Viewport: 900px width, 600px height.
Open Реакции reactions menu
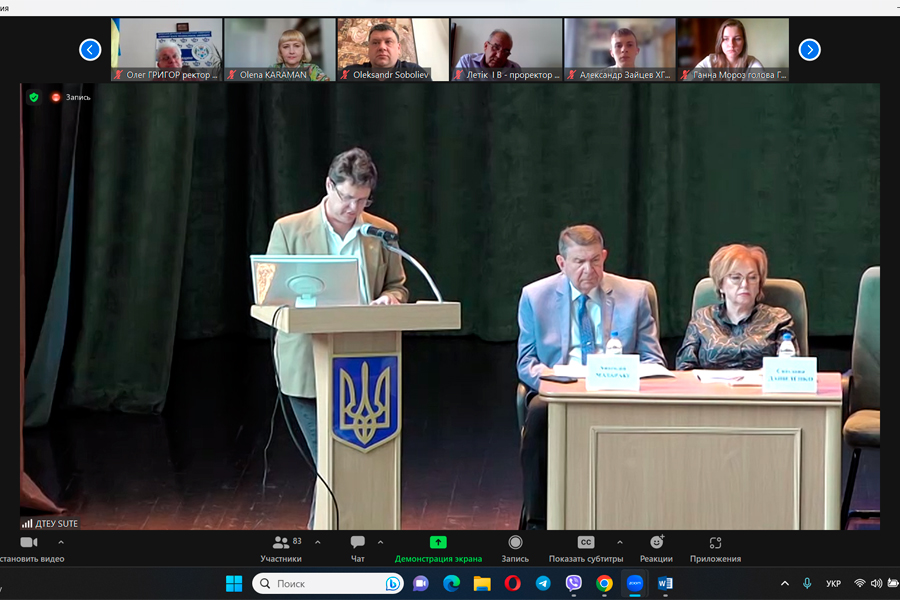point(657,549)
